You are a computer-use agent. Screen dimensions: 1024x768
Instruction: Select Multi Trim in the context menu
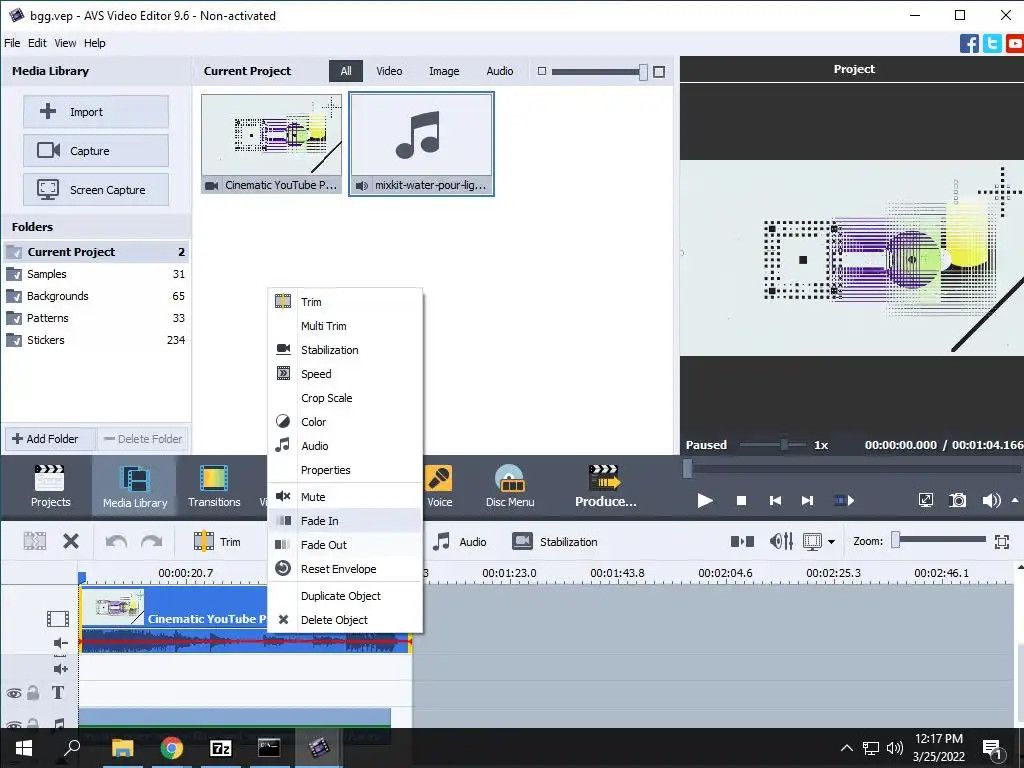coord(345,326)
